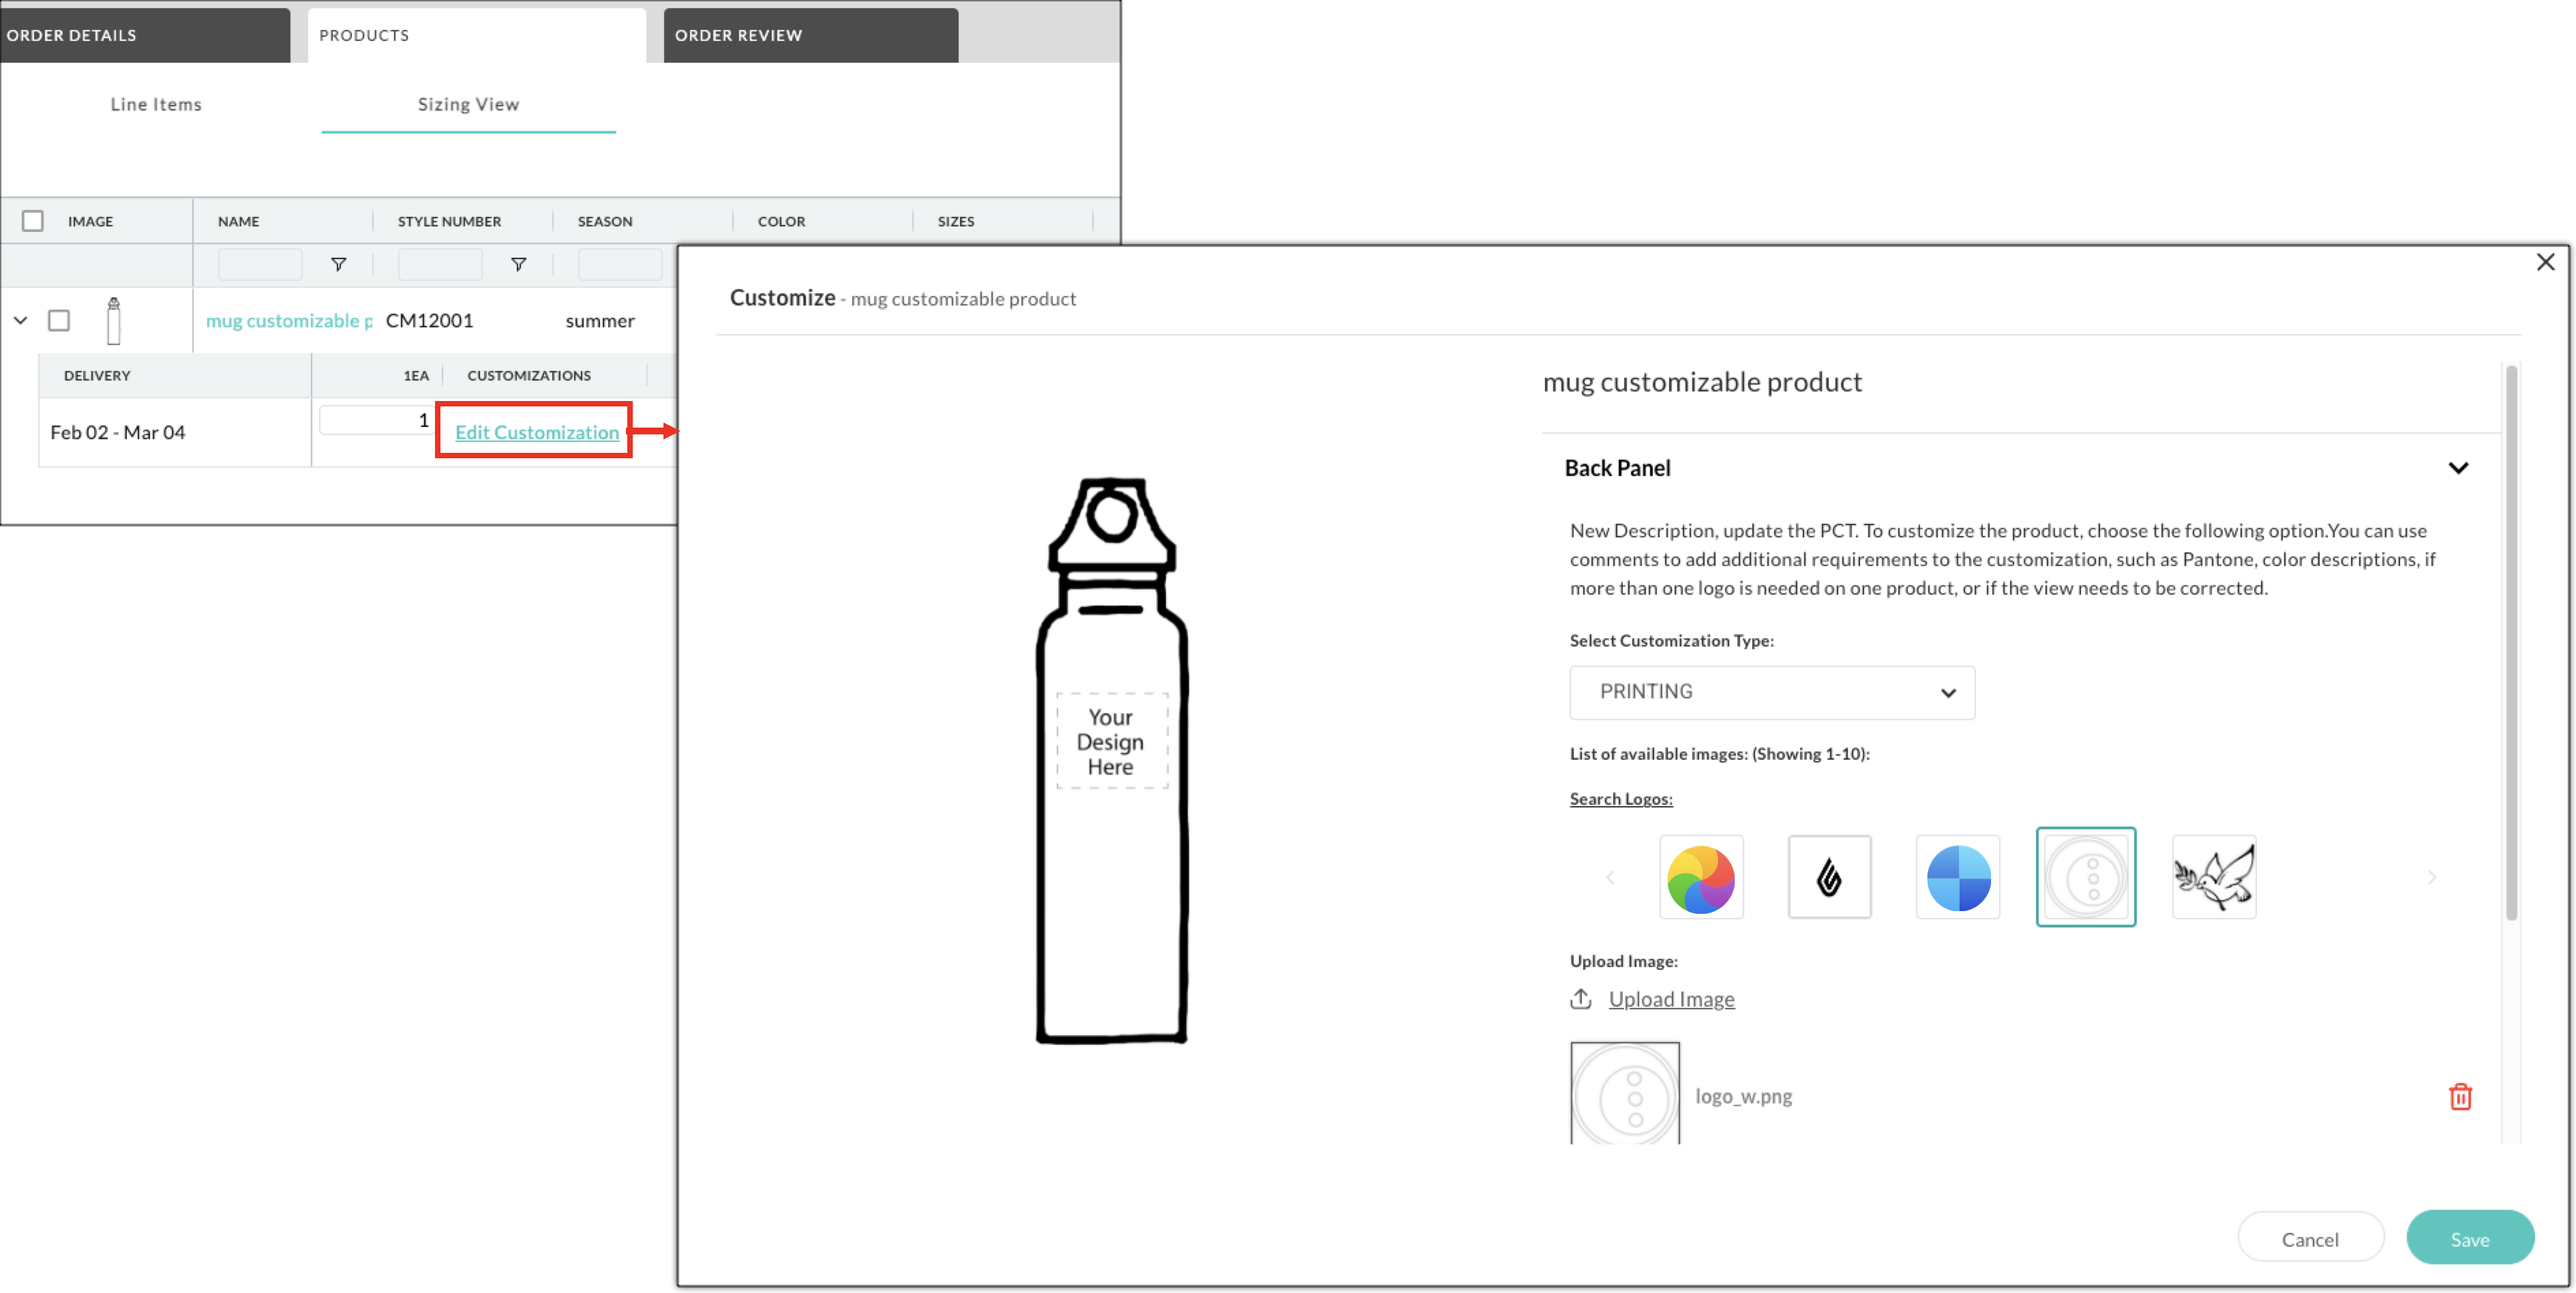This screenshot has height=1293, width=2576.
Task: Open the filter icon for the Name column
Action: 339,264
